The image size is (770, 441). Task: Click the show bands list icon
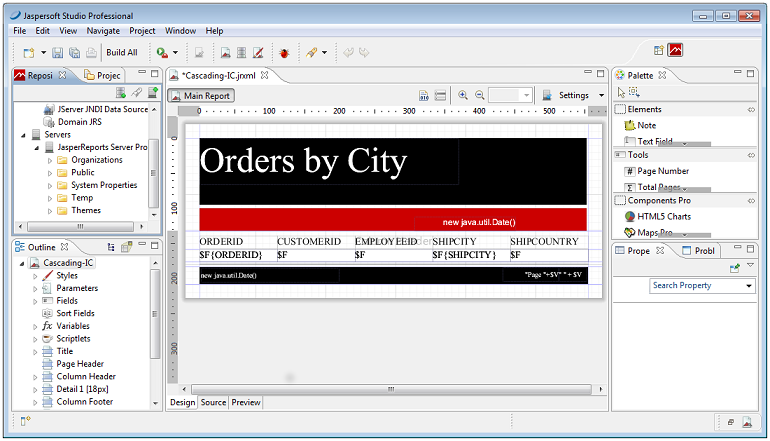pyautogui.click(x=440, y=95)
